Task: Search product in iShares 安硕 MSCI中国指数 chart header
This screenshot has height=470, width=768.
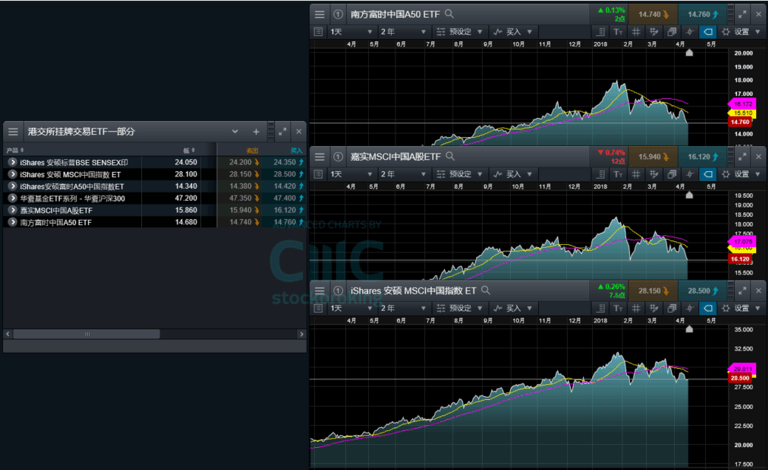Action: click(485, 290)
